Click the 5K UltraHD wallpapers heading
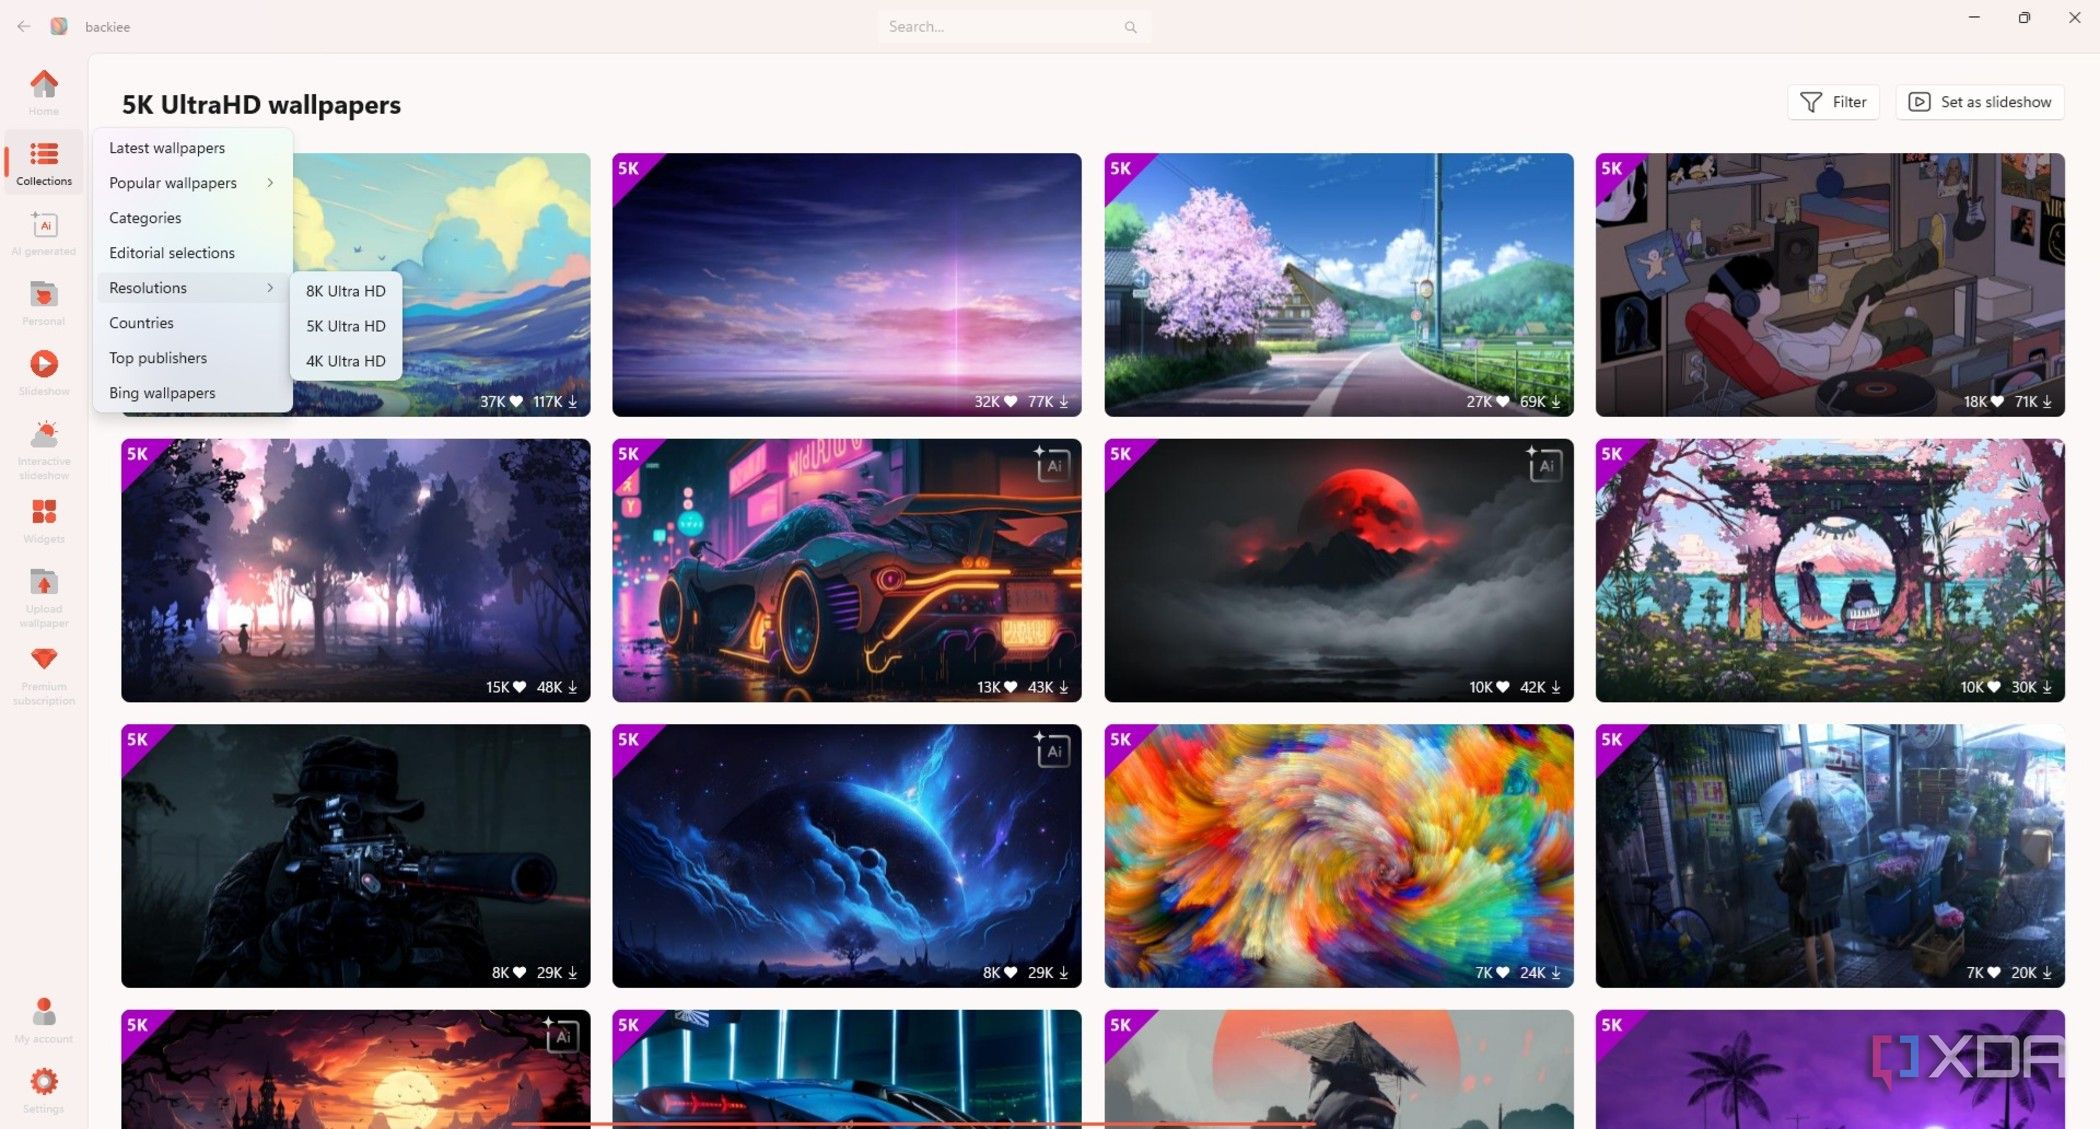This screenshot has width=2100, height=1129. click(x=261, y=105)
